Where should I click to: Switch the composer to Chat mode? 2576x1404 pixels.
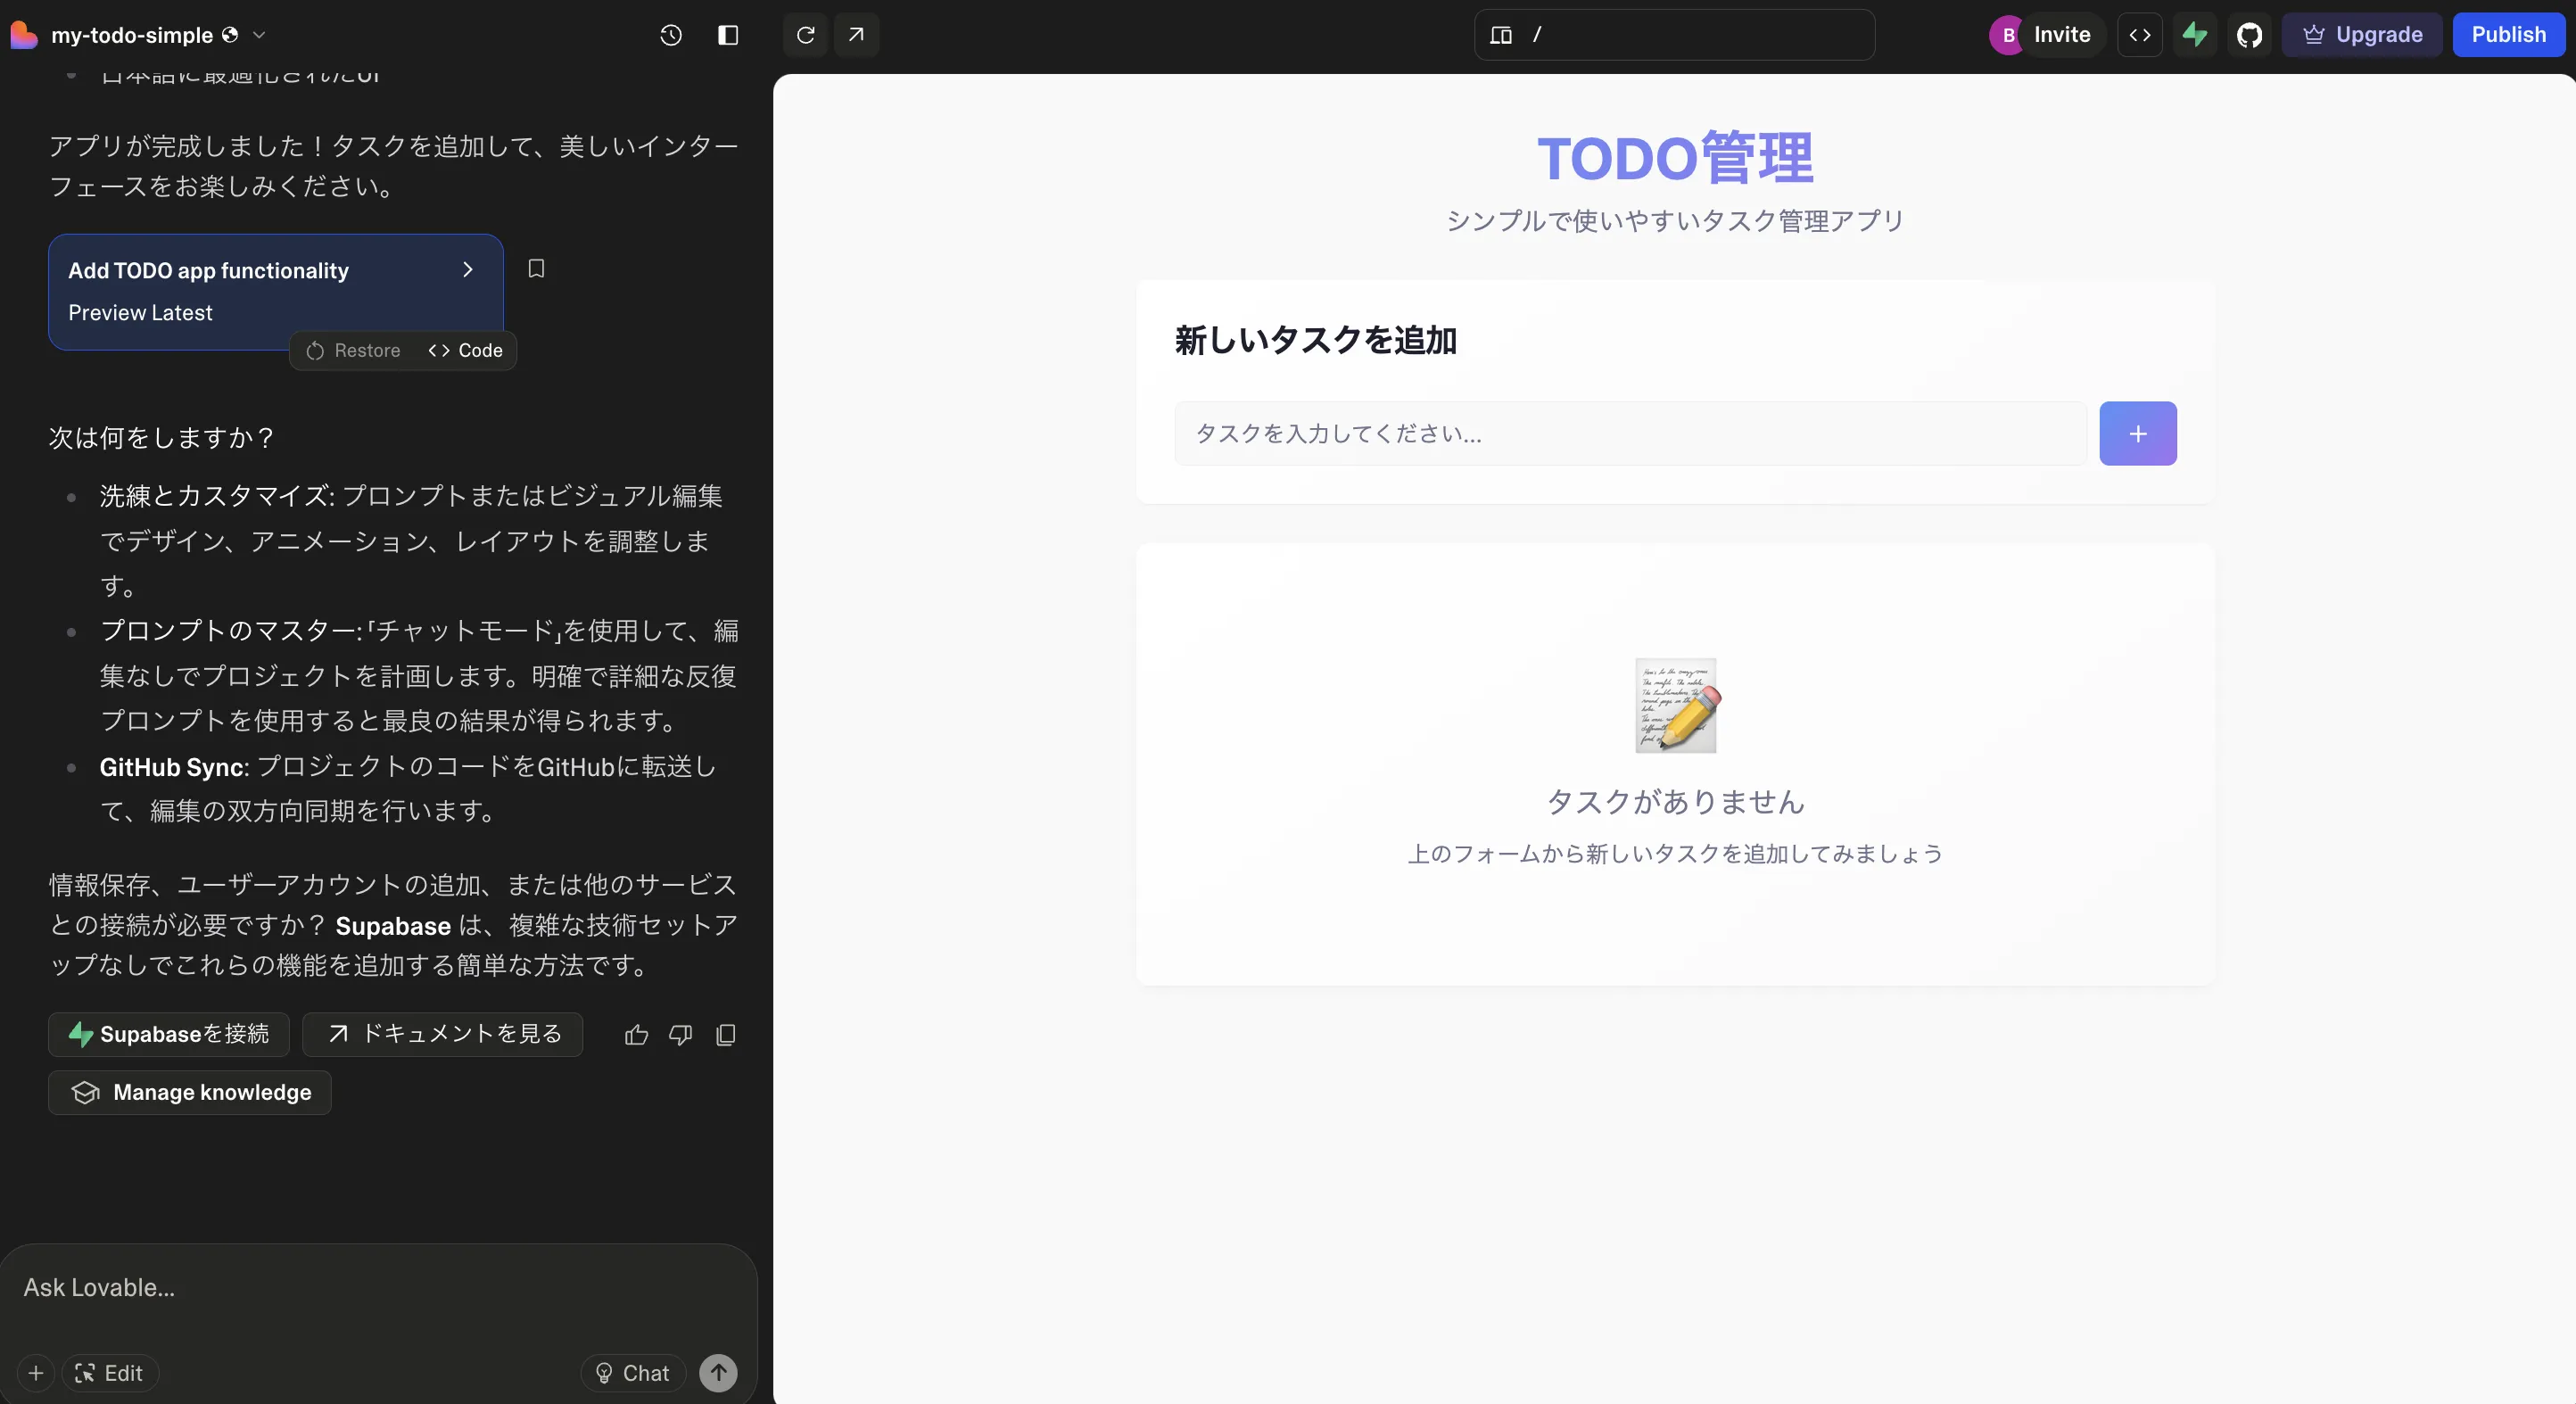pos(632,1372)
